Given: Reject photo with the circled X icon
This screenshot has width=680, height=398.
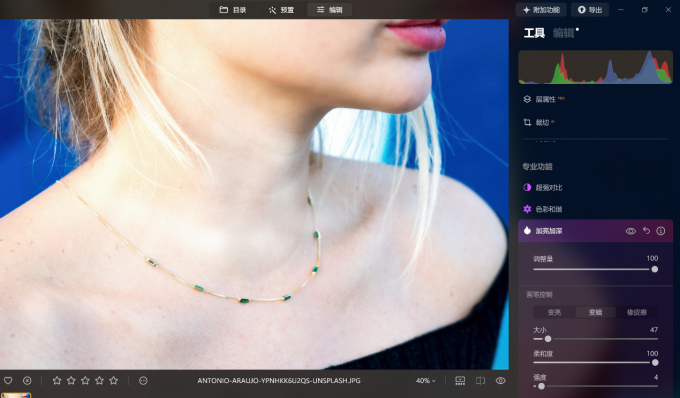Looking at the screenshot, I should [27, 381].
